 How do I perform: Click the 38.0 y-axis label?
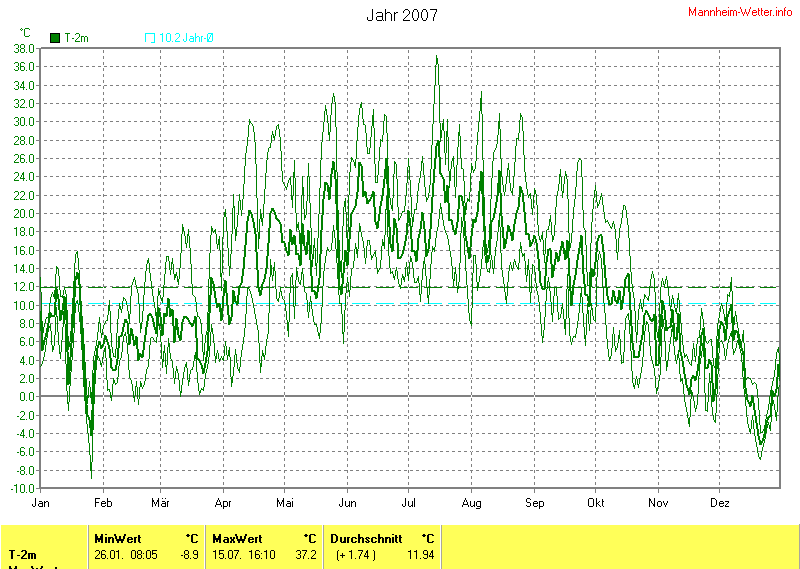pos(24,48)
